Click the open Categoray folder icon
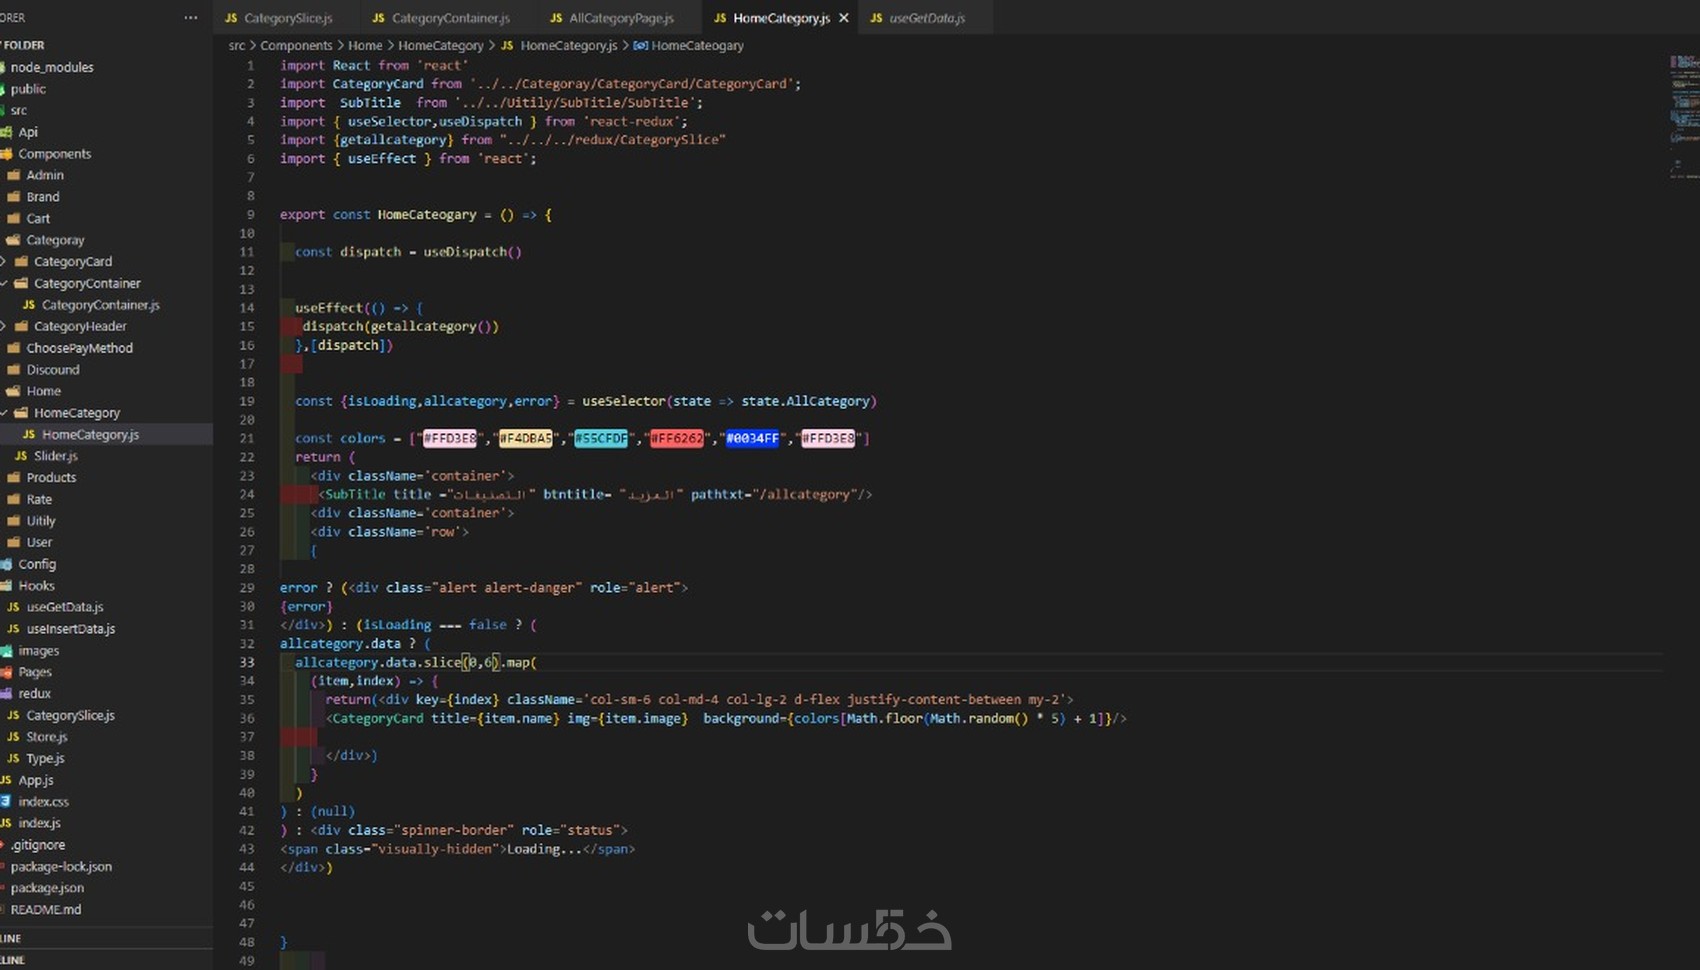This screenshot has width=1700, height=970. [x=14, y=240]
